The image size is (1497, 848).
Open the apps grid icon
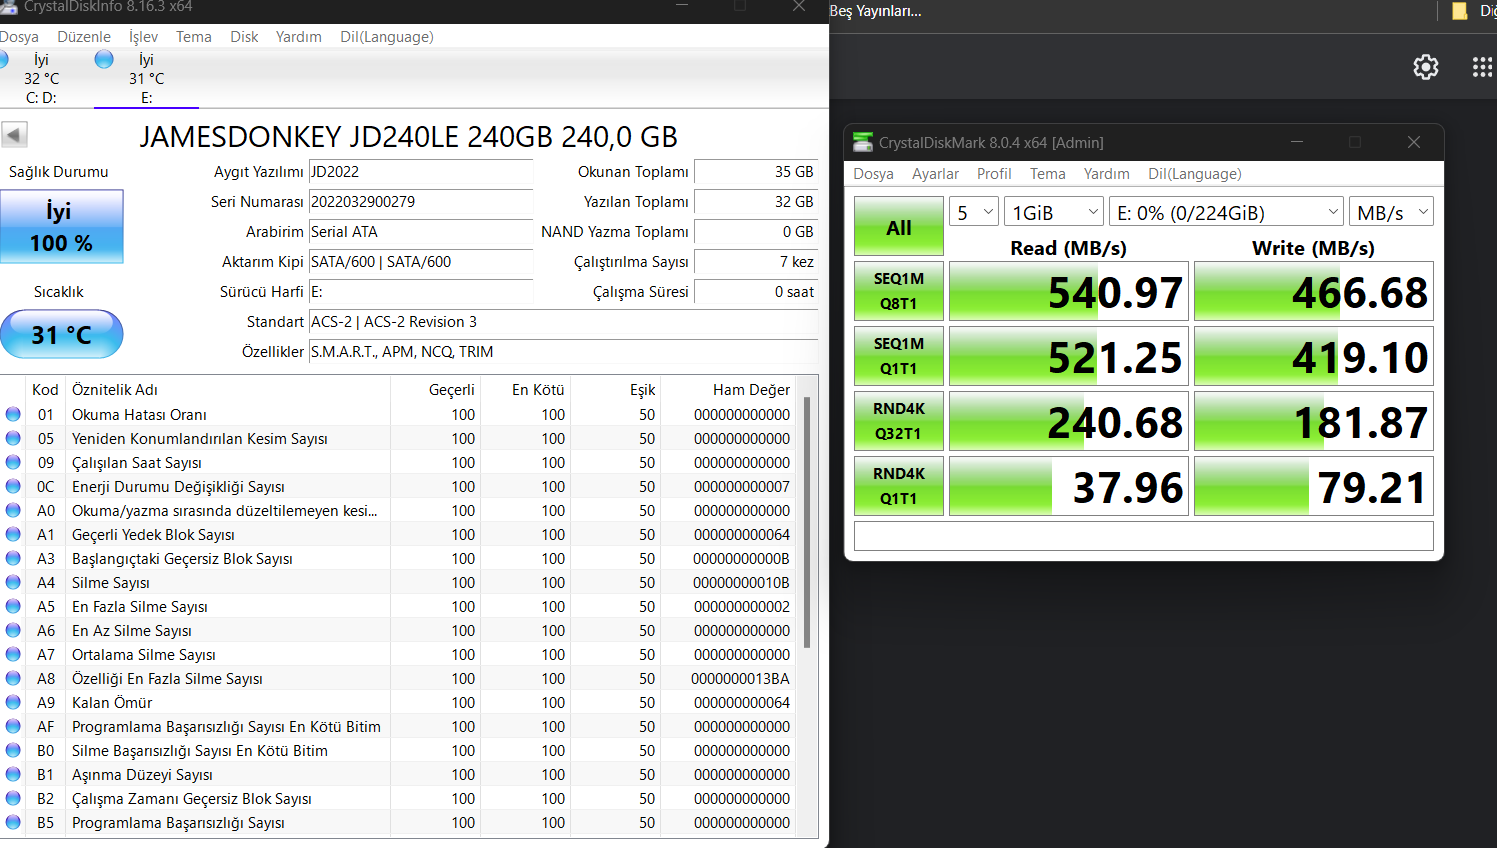[x=1483, y=67]
